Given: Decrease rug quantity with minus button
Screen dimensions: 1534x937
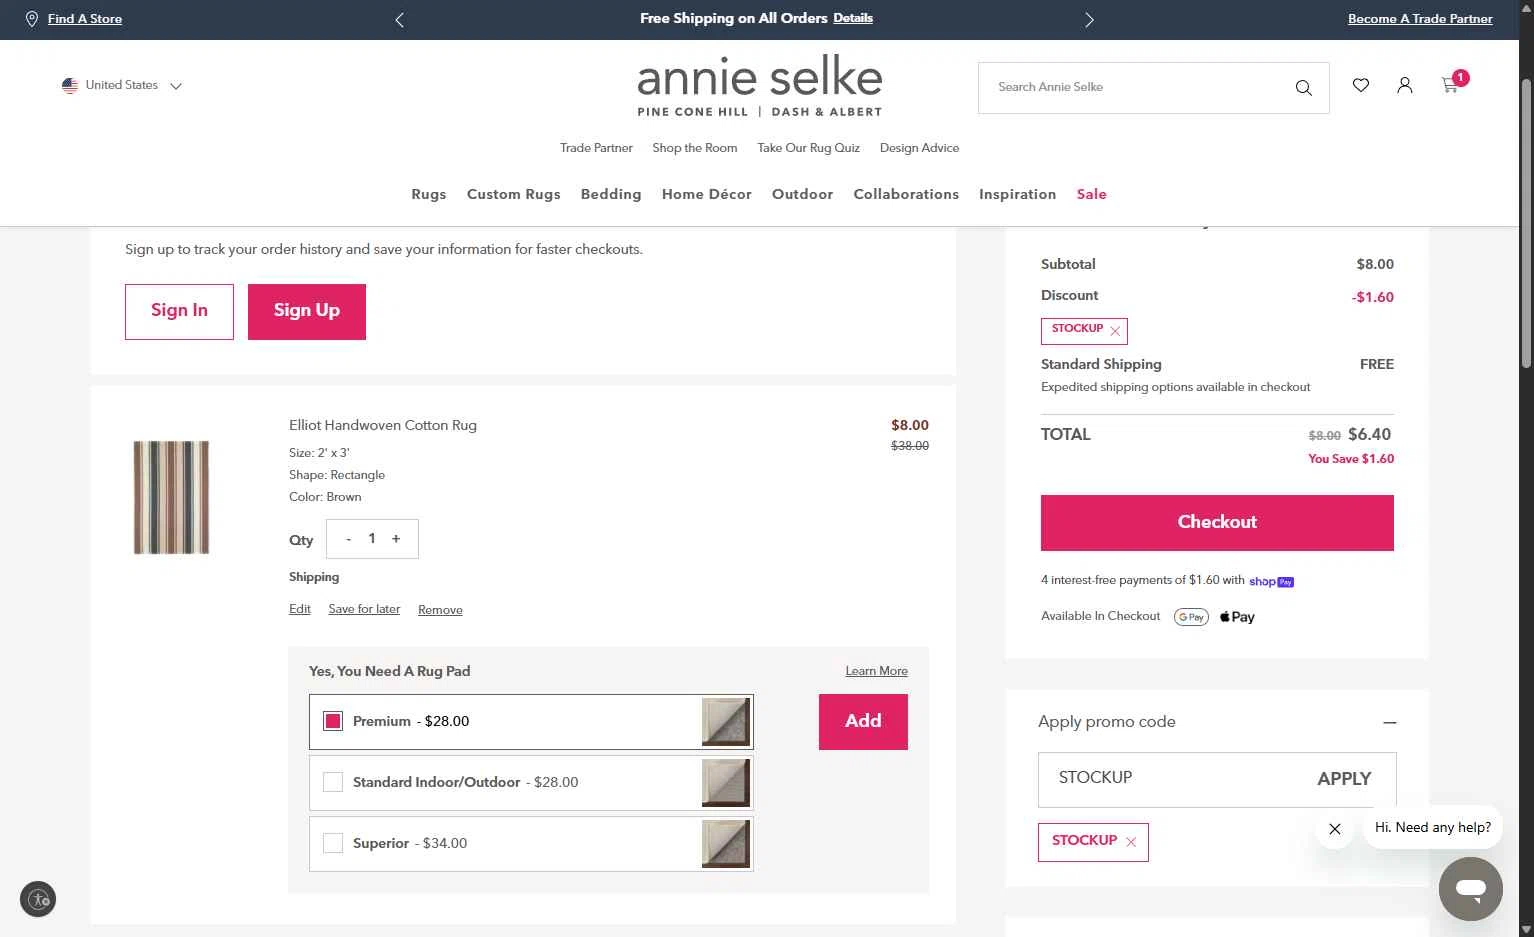Looking at the screenshot, I should [348, 539].
